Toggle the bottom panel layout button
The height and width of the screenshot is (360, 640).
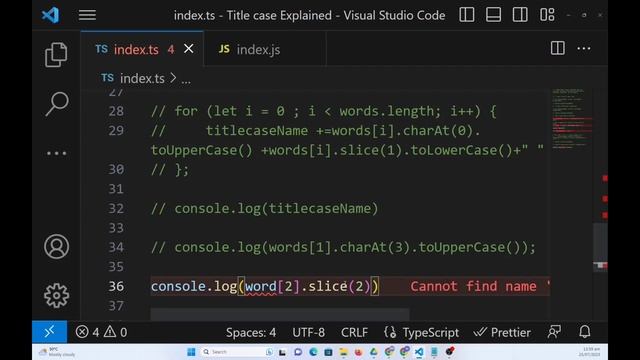(493, 15)
